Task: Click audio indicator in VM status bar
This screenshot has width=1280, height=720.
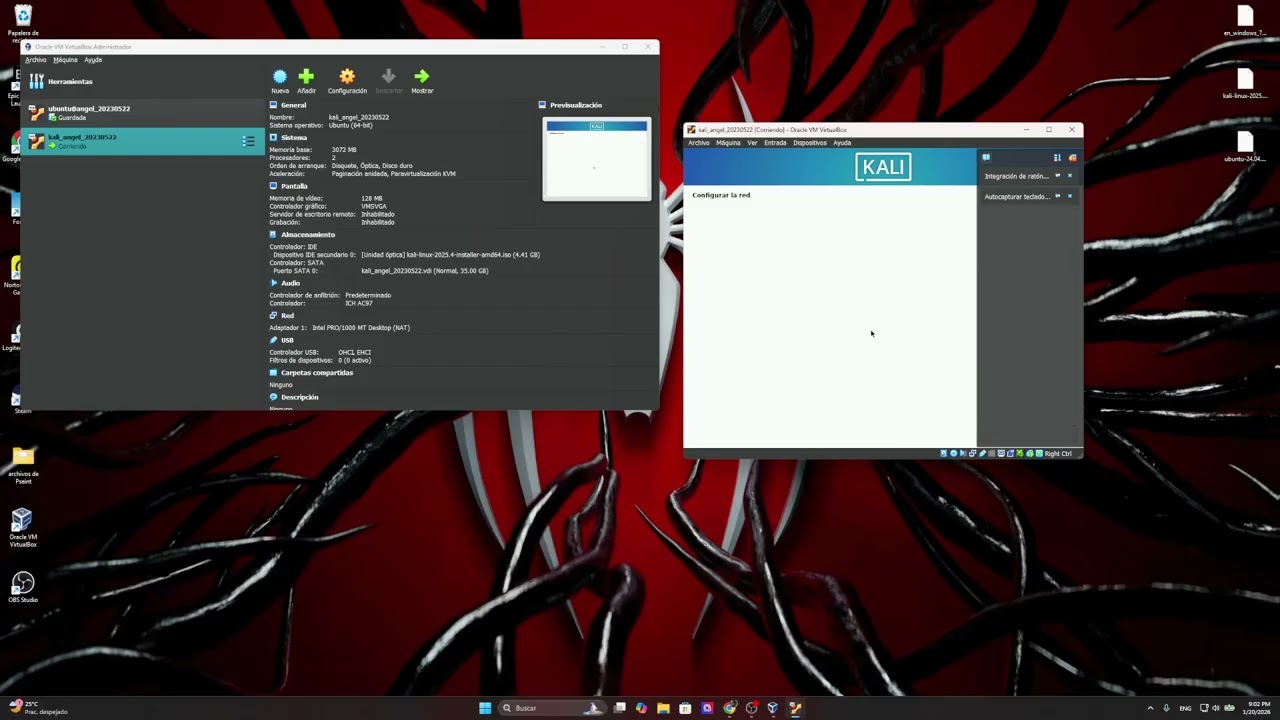Action: (x=963, y=454)
